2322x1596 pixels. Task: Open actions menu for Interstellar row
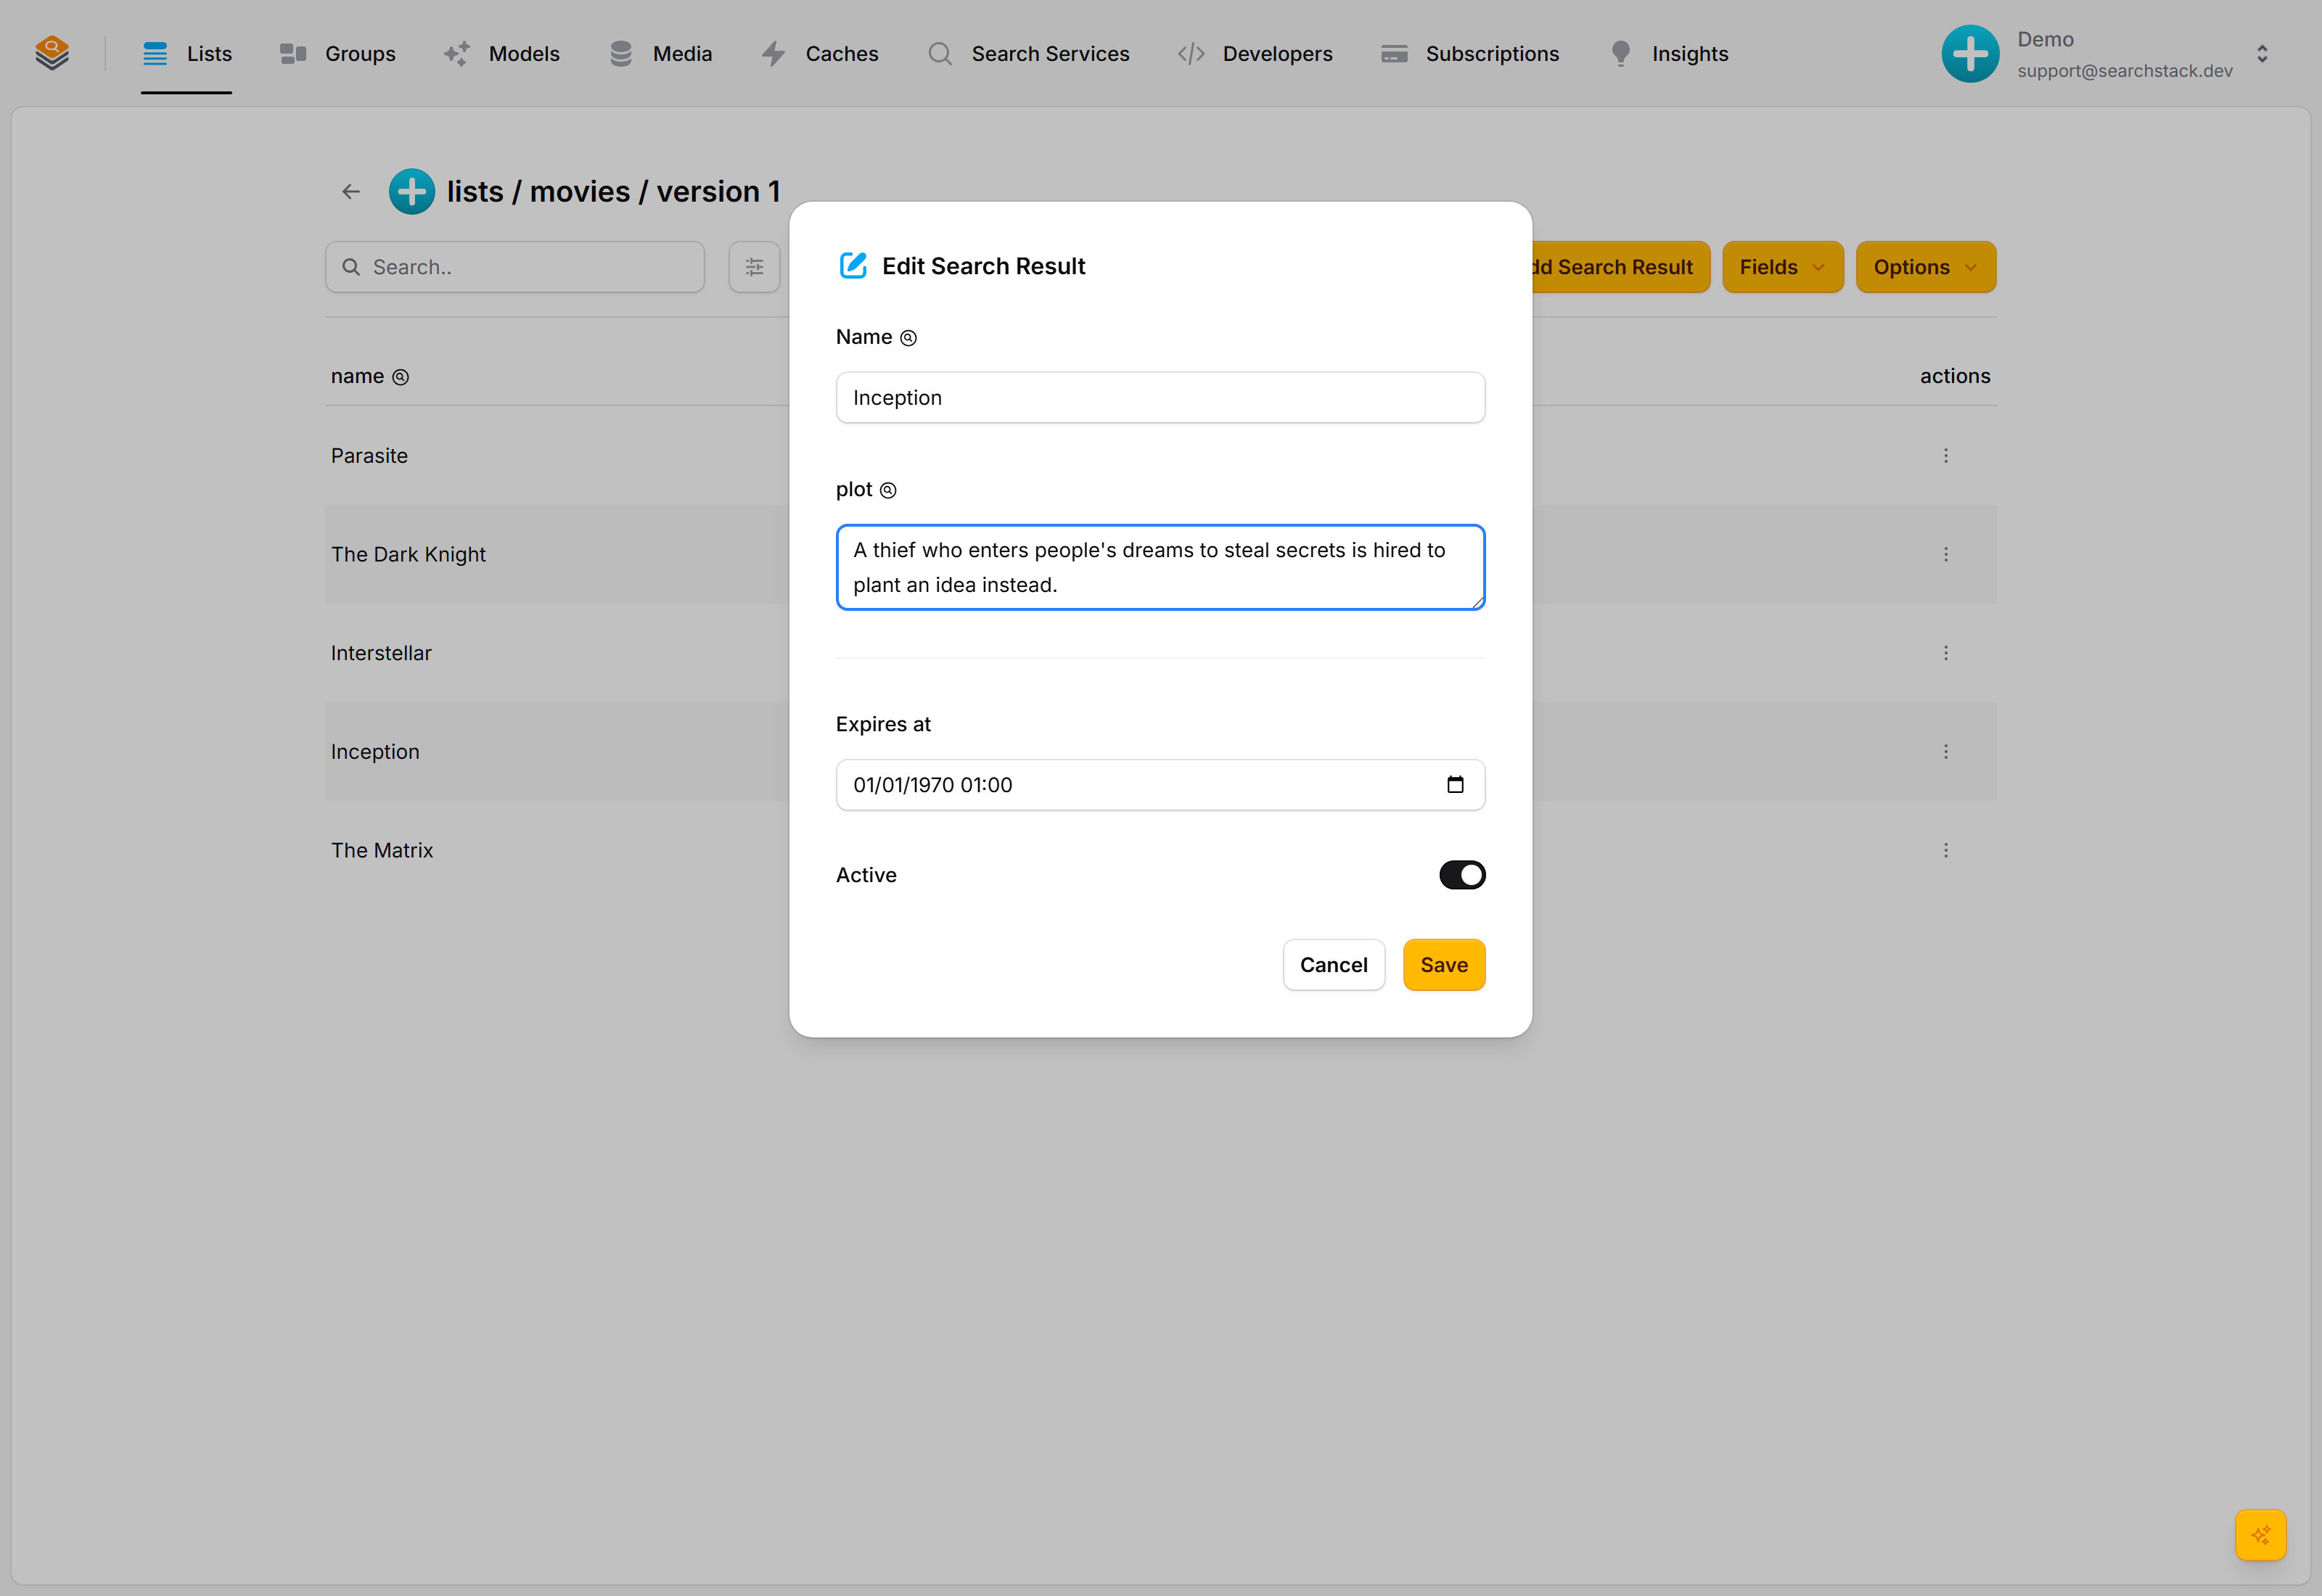(x=1945, y=653)
